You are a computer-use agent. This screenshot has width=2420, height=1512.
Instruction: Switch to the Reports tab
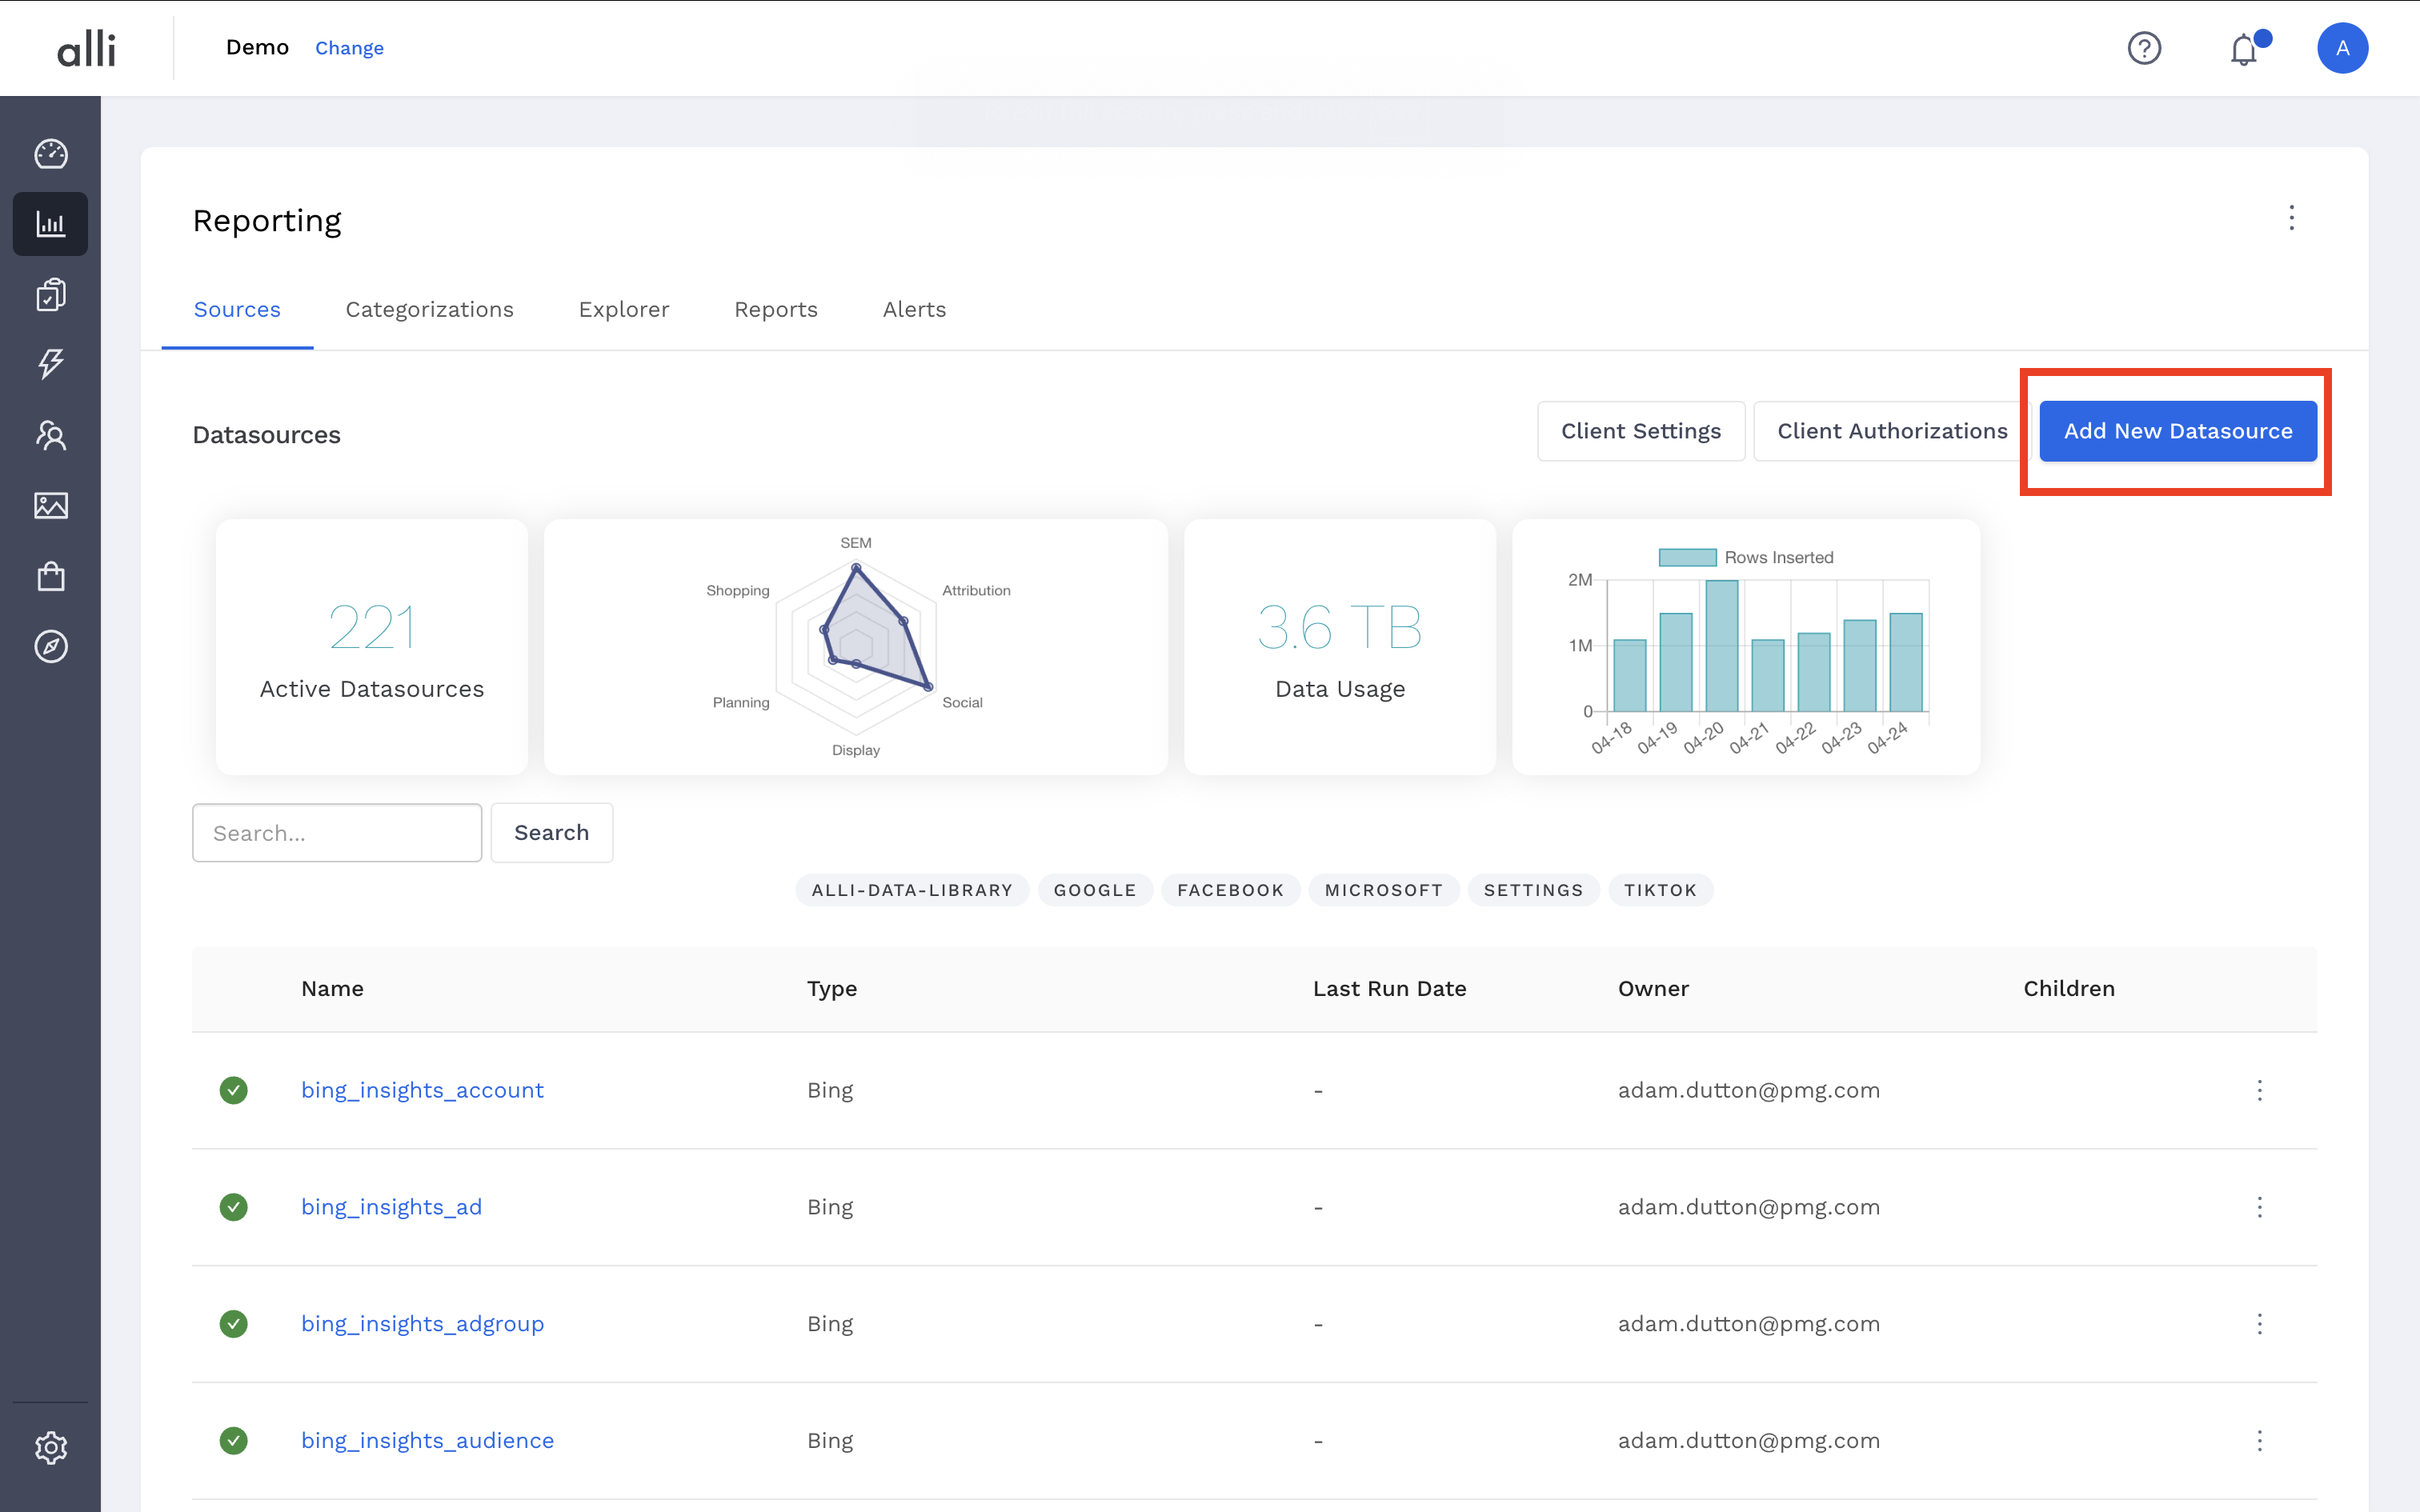point(776,309)
